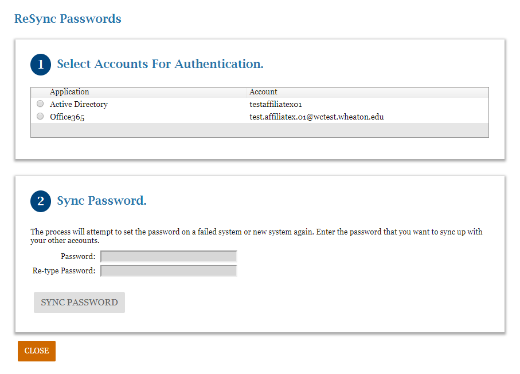Image resolution: width=520 pixels, height=374 pixels.
Task: Click the Select Accounts For Authentication heading
Action: 160,64
